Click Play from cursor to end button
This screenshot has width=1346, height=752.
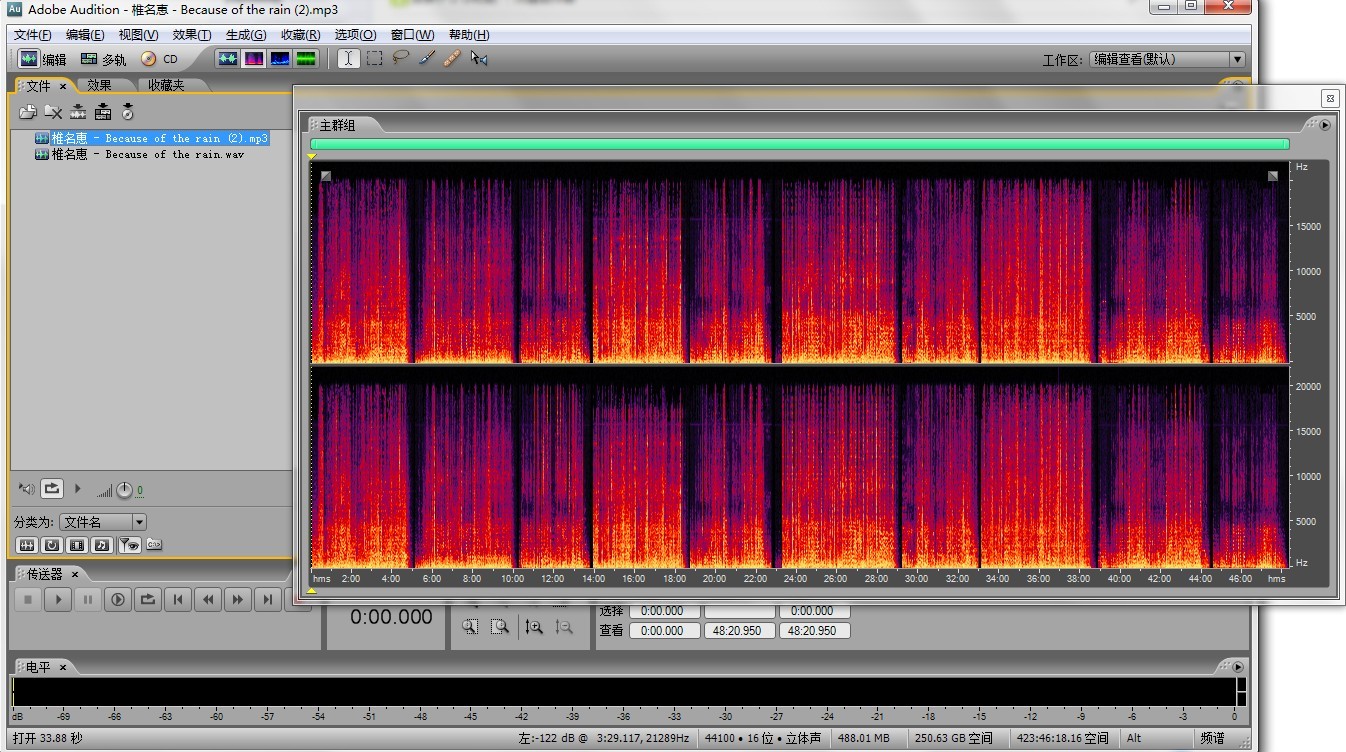point(118,599)
